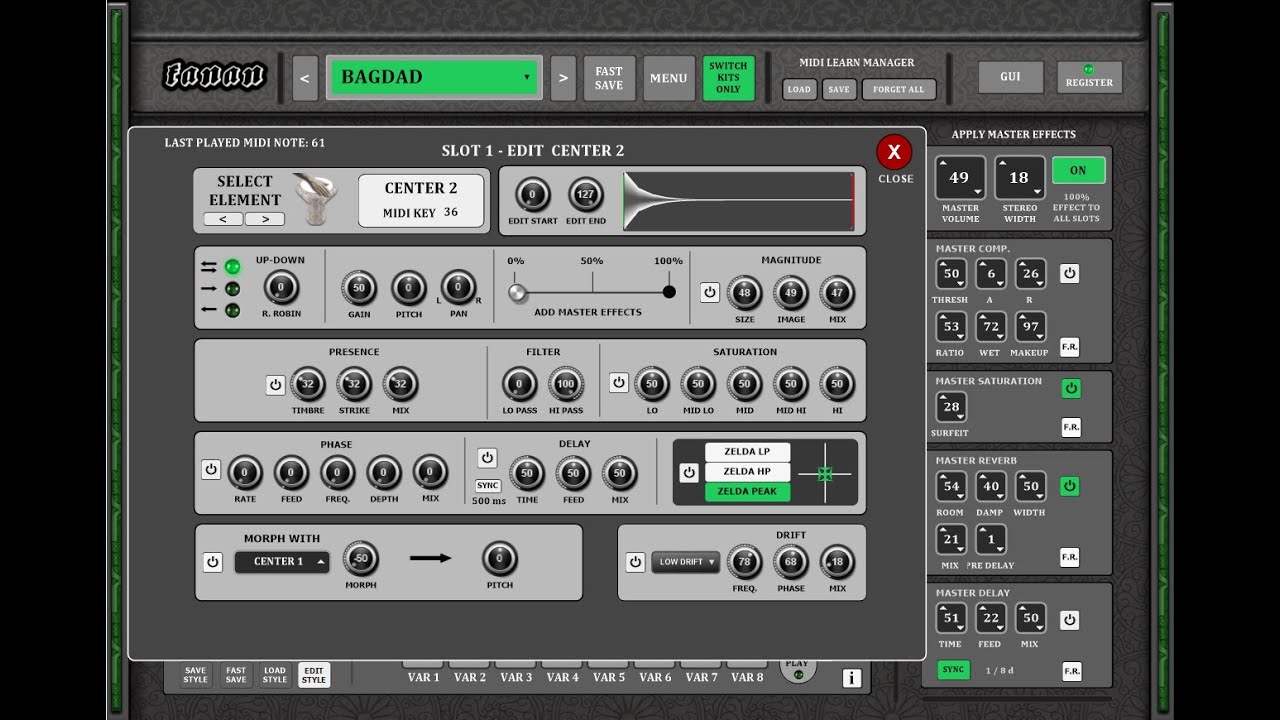1280x720 pixels.
Task: Toggle the Saturation section power button
Action: [619, 382]
